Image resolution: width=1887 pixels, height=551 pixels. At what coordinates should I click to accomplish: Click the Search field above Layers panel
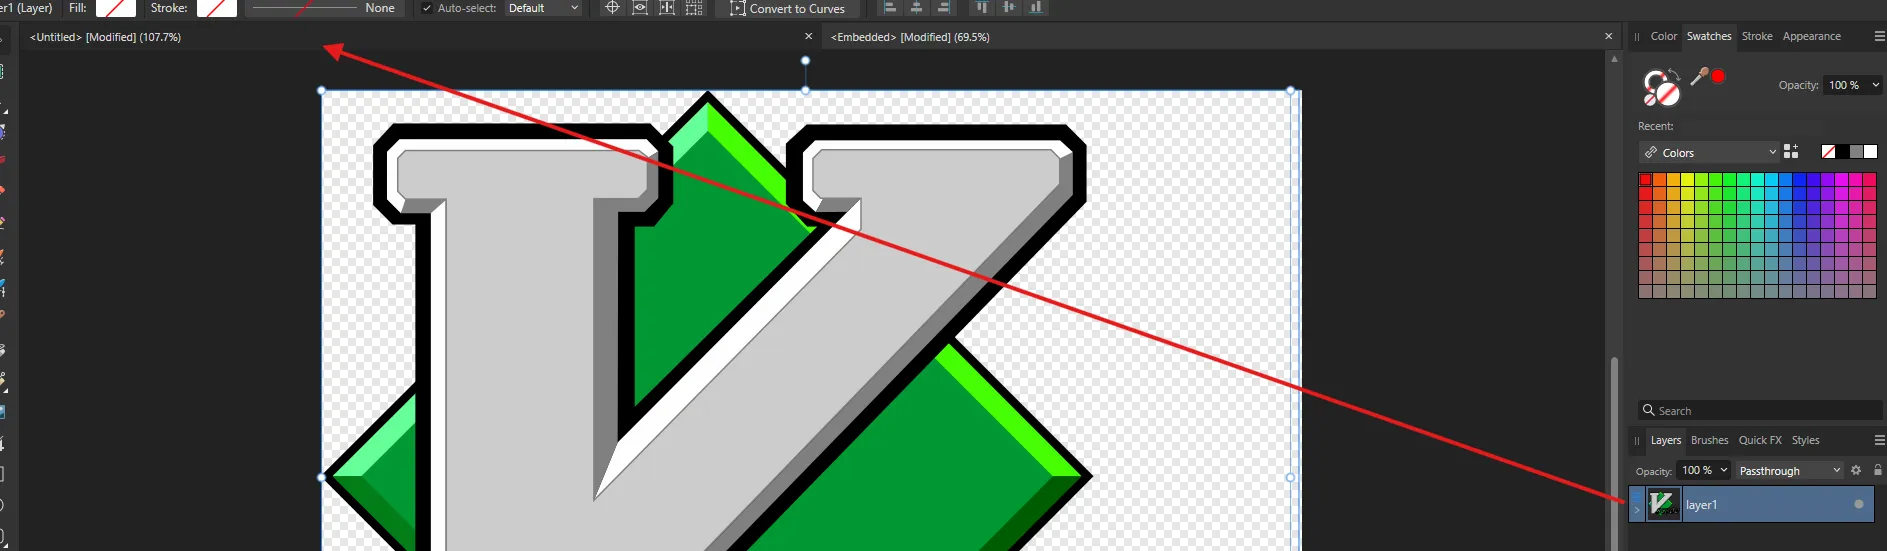coord(1760,411)
